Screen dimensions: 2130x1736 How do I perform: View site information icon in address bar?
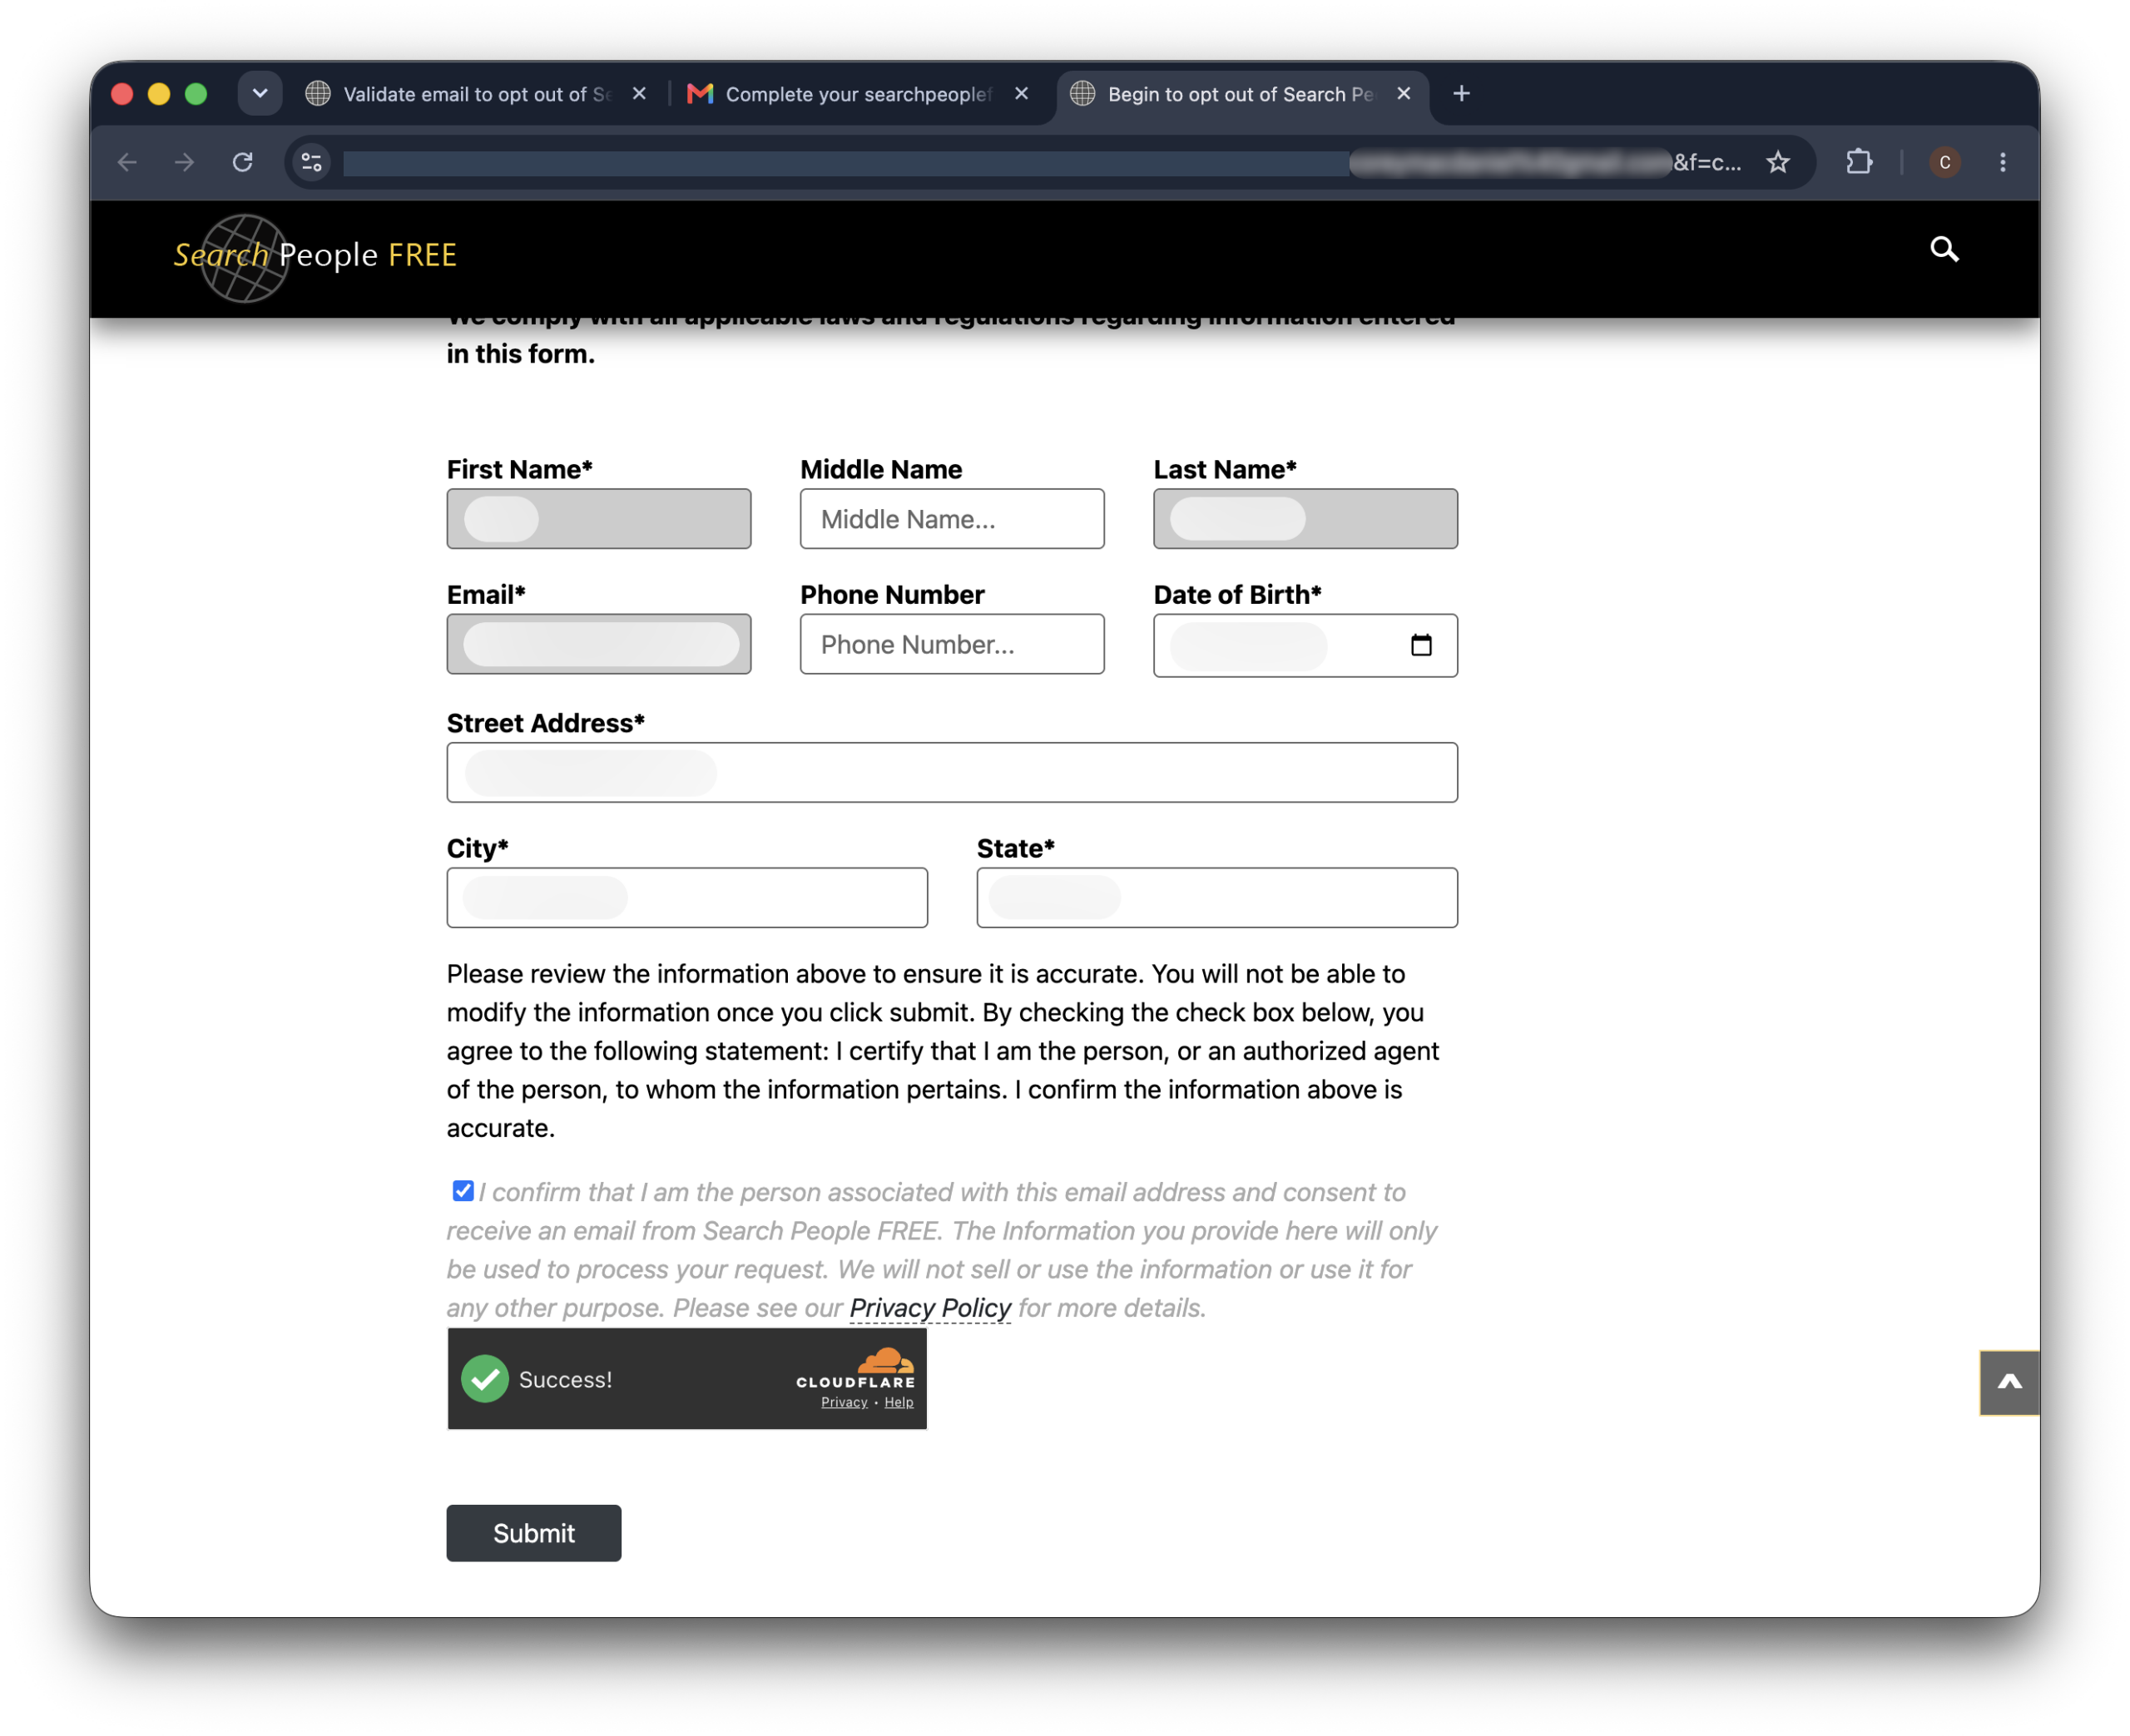(x=312, y=162)
